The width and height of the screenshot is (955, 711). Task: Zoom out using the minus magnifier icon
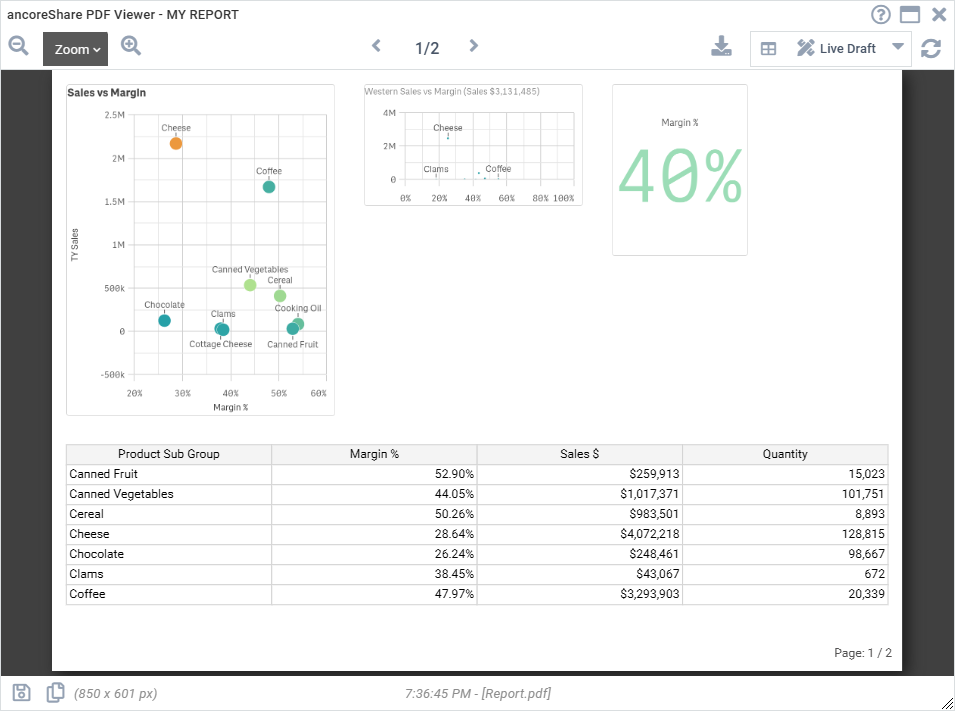click(18, 46)
